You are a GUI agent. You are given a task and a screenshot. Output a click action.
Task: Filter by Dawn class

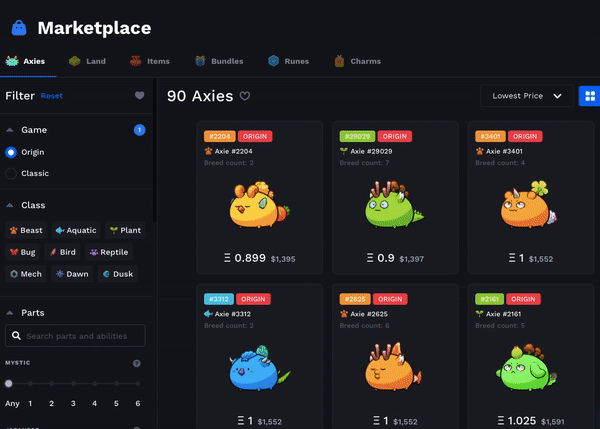[x=72, y=274]
